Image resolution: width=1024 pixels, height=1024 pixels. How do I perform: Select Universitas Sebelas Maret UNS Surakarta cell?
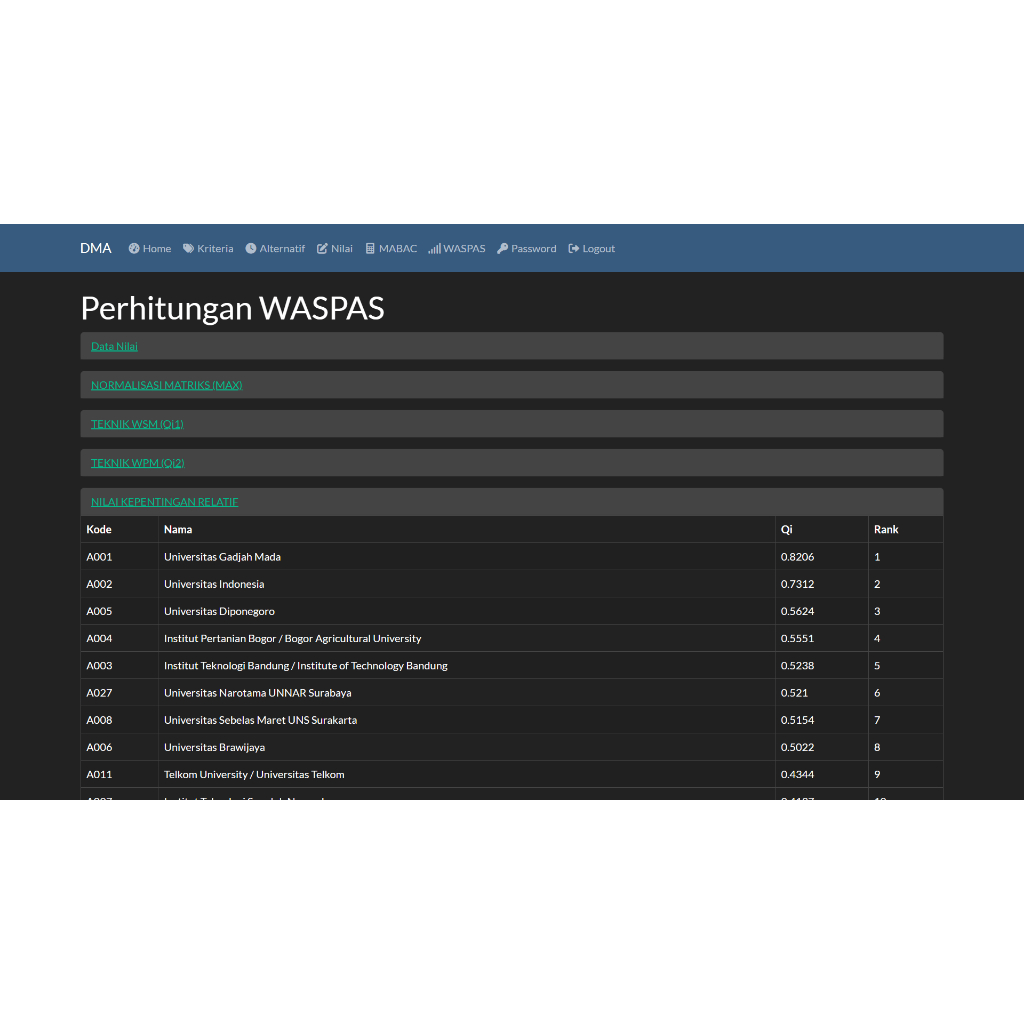tap(466, 720)
